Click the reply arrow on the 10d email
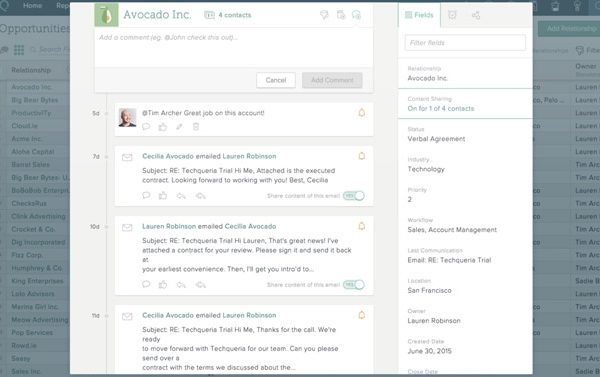This screenshot has width=600, height=377. click(x=181, y=285)
